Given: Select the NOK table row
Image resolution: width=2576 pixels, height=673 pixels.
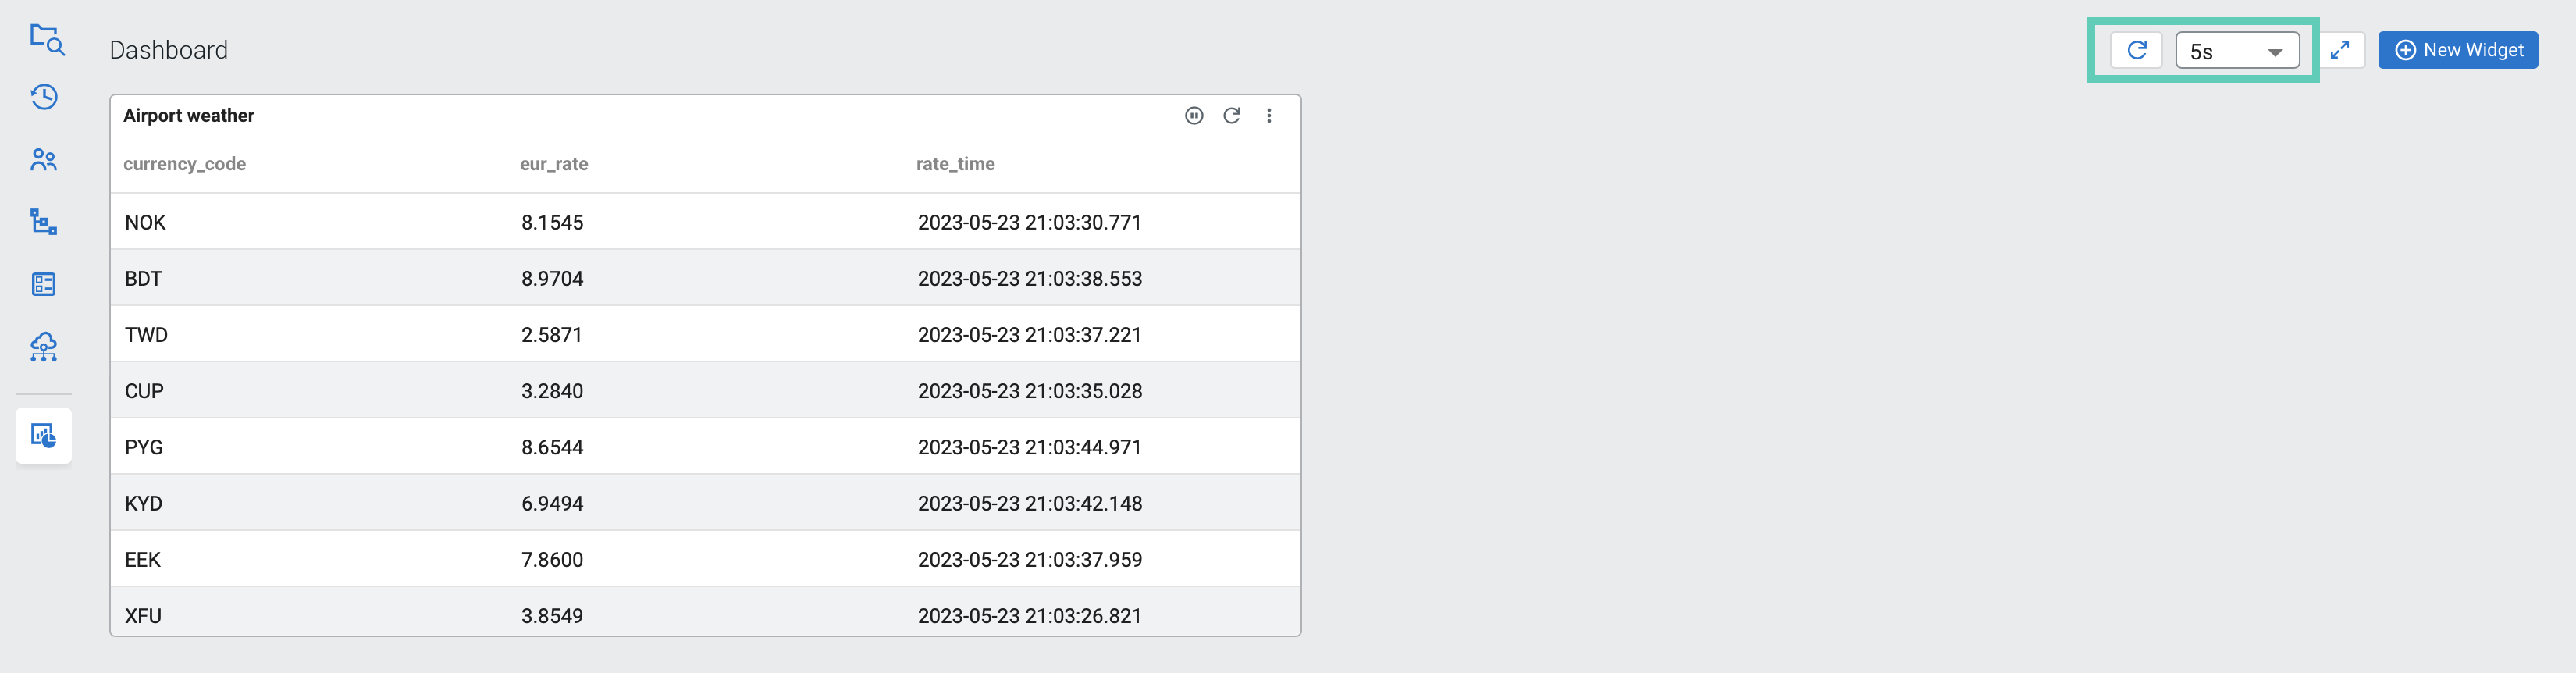Looking at the screenshot, I should point(704,222).
